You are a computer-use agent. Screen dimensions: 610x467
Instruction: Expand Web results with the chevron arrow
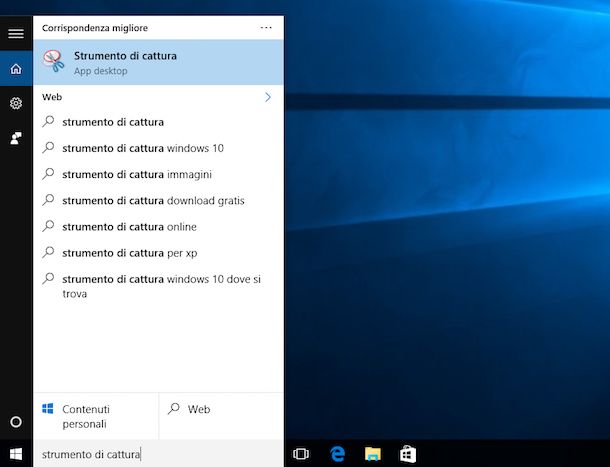[x=268, y=97]
